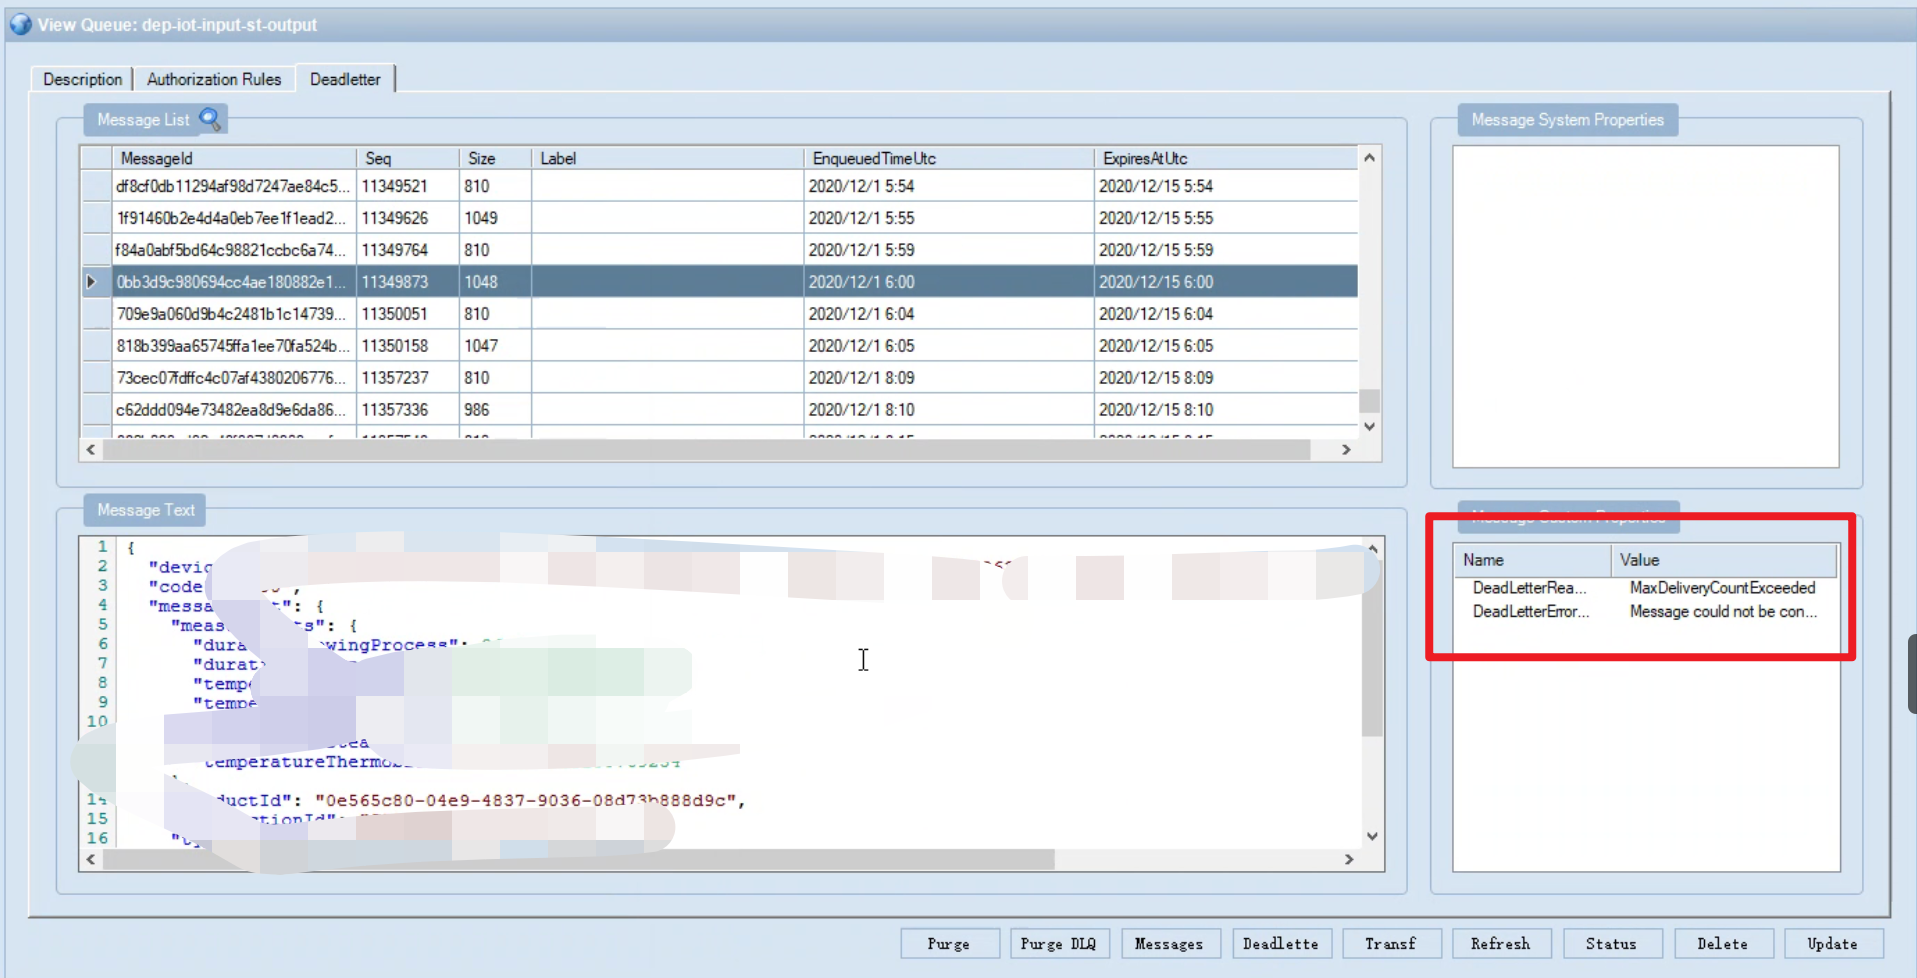Image resolution: width=1917 pixels, height=978 pixels.
Task: Sort by EnqueuedTimeUtc column header
Action: 873,158
